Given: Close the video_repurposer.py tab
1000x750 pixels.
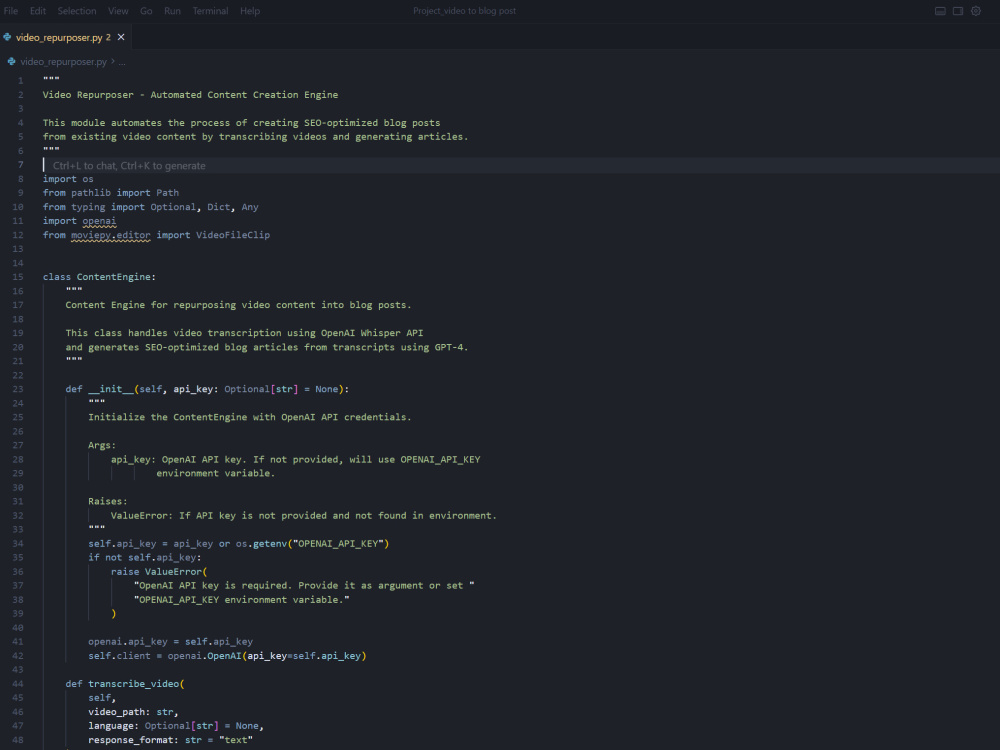Looking at the screenshot, I should [x=121, y=37].
